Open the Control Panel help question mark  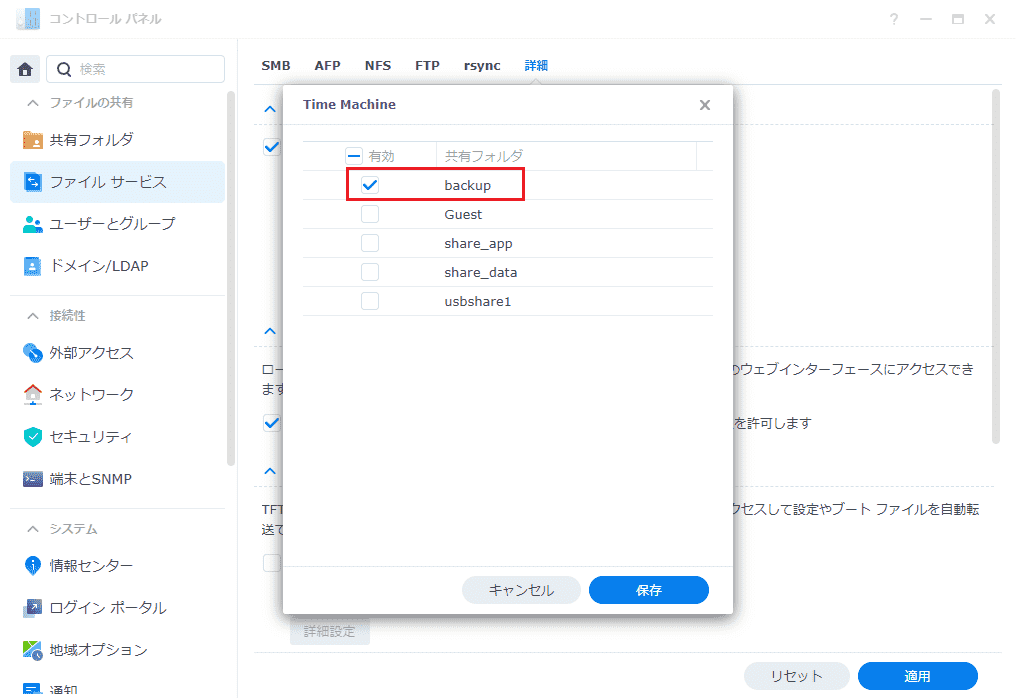pyautogui.click(x=894, y=19)
